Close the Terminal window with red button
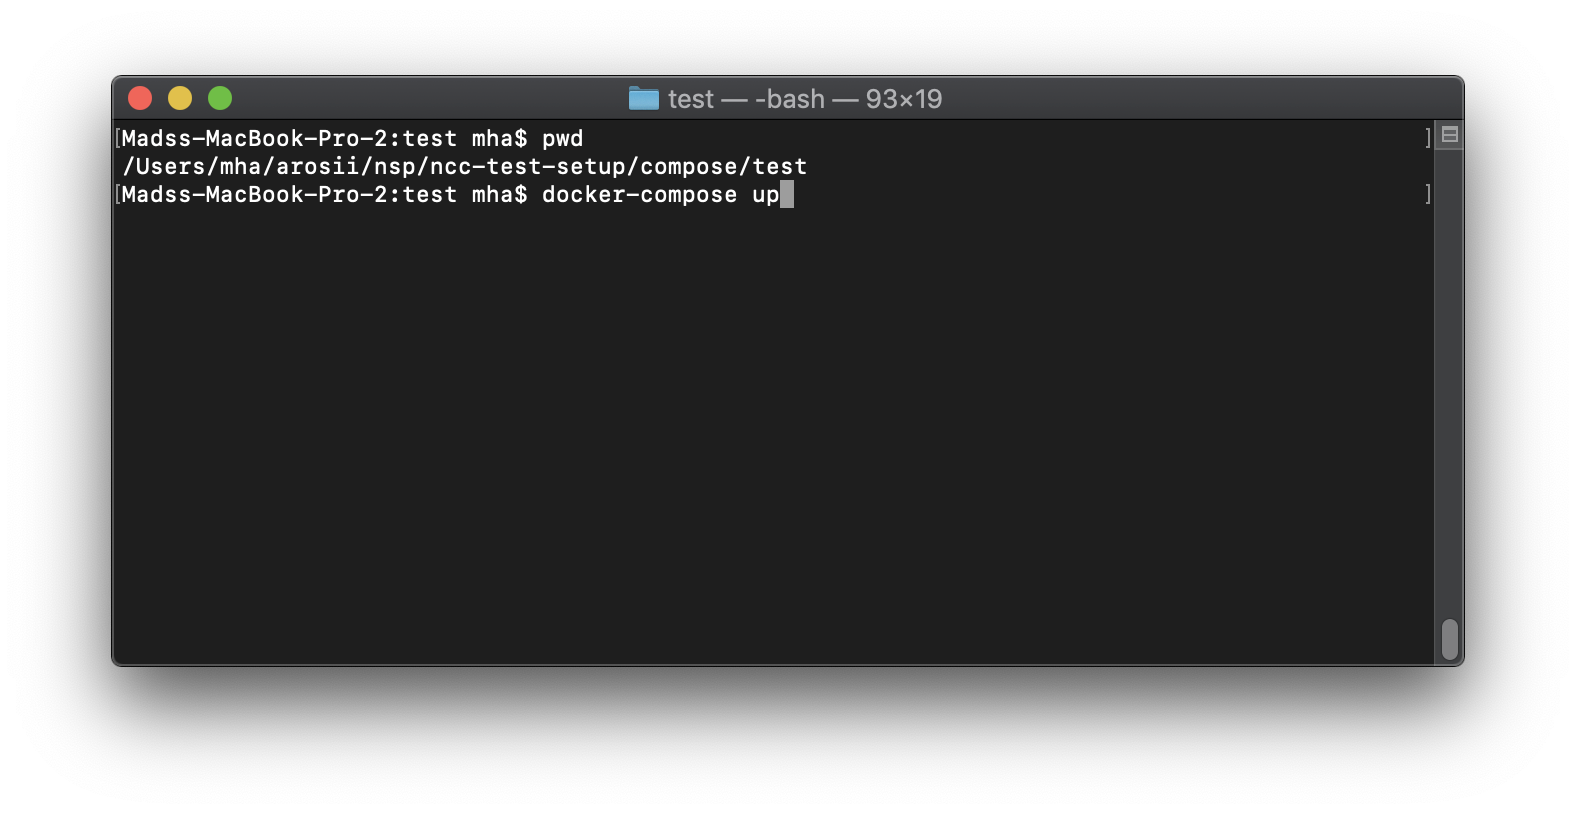Viewport: 1576px width, 814px height. [140, 98]
